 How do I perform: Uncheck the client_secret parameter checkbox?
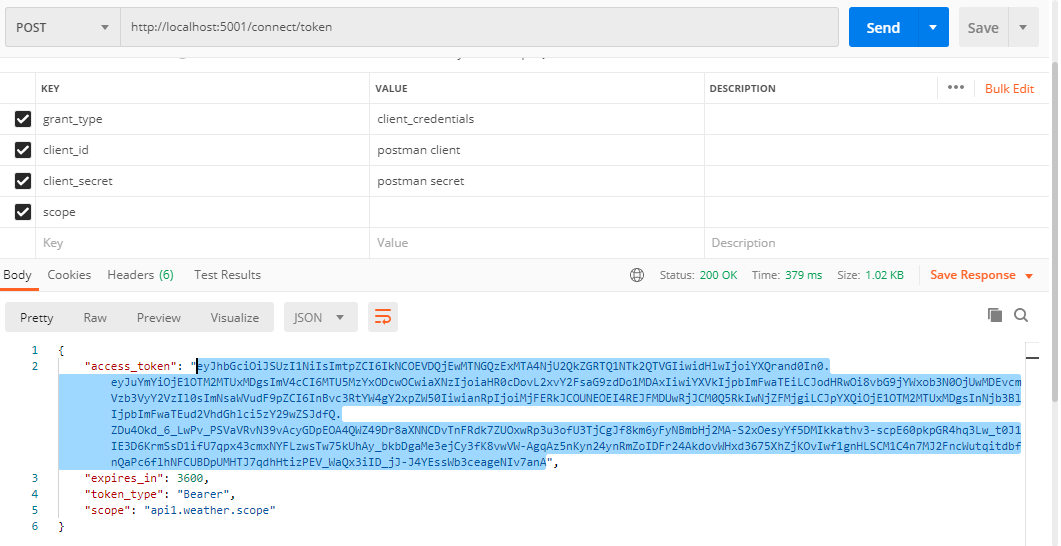click(23, 181)
